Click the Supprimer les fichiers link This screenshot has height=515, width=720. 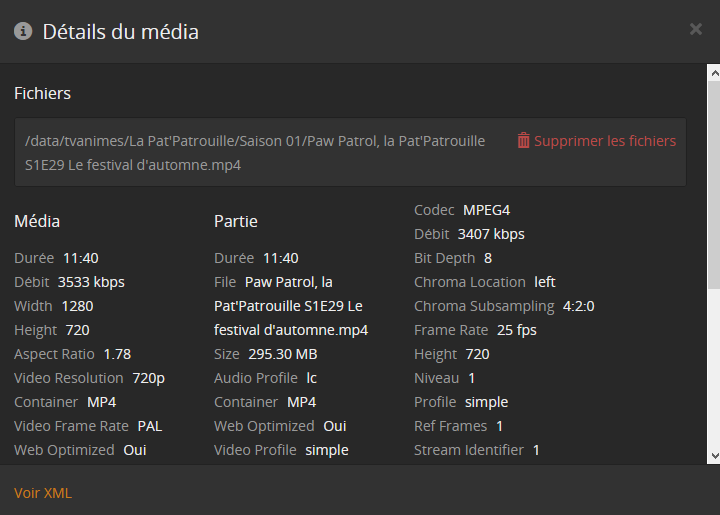click(x=605, y=141)
